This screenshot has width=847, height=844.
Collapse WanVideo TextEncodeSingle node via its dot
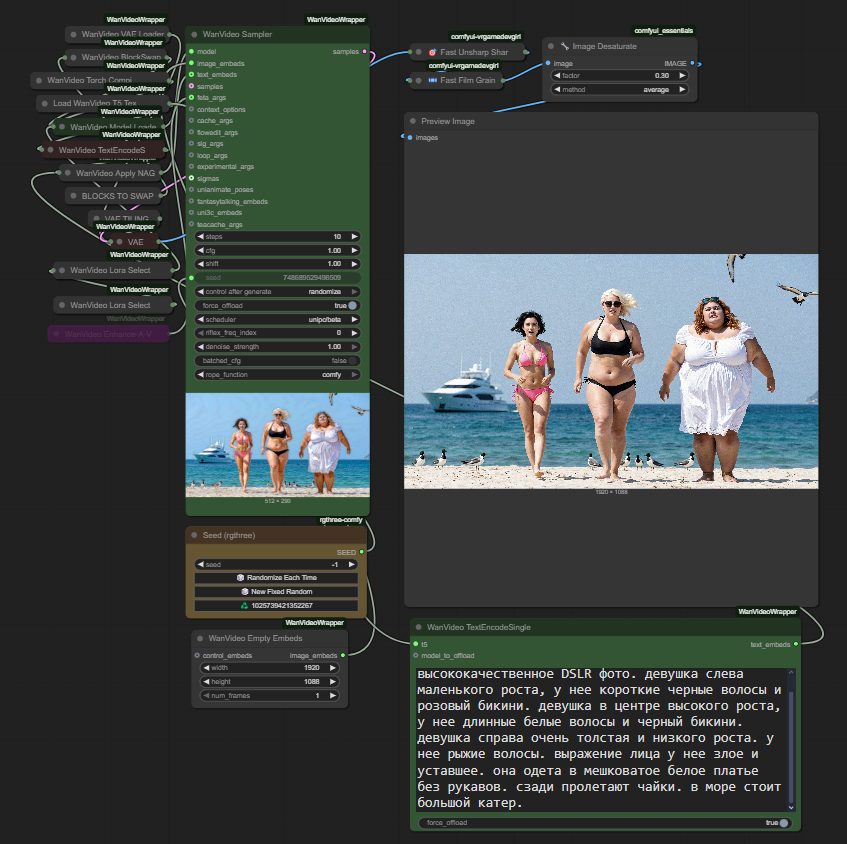(419, 627)
